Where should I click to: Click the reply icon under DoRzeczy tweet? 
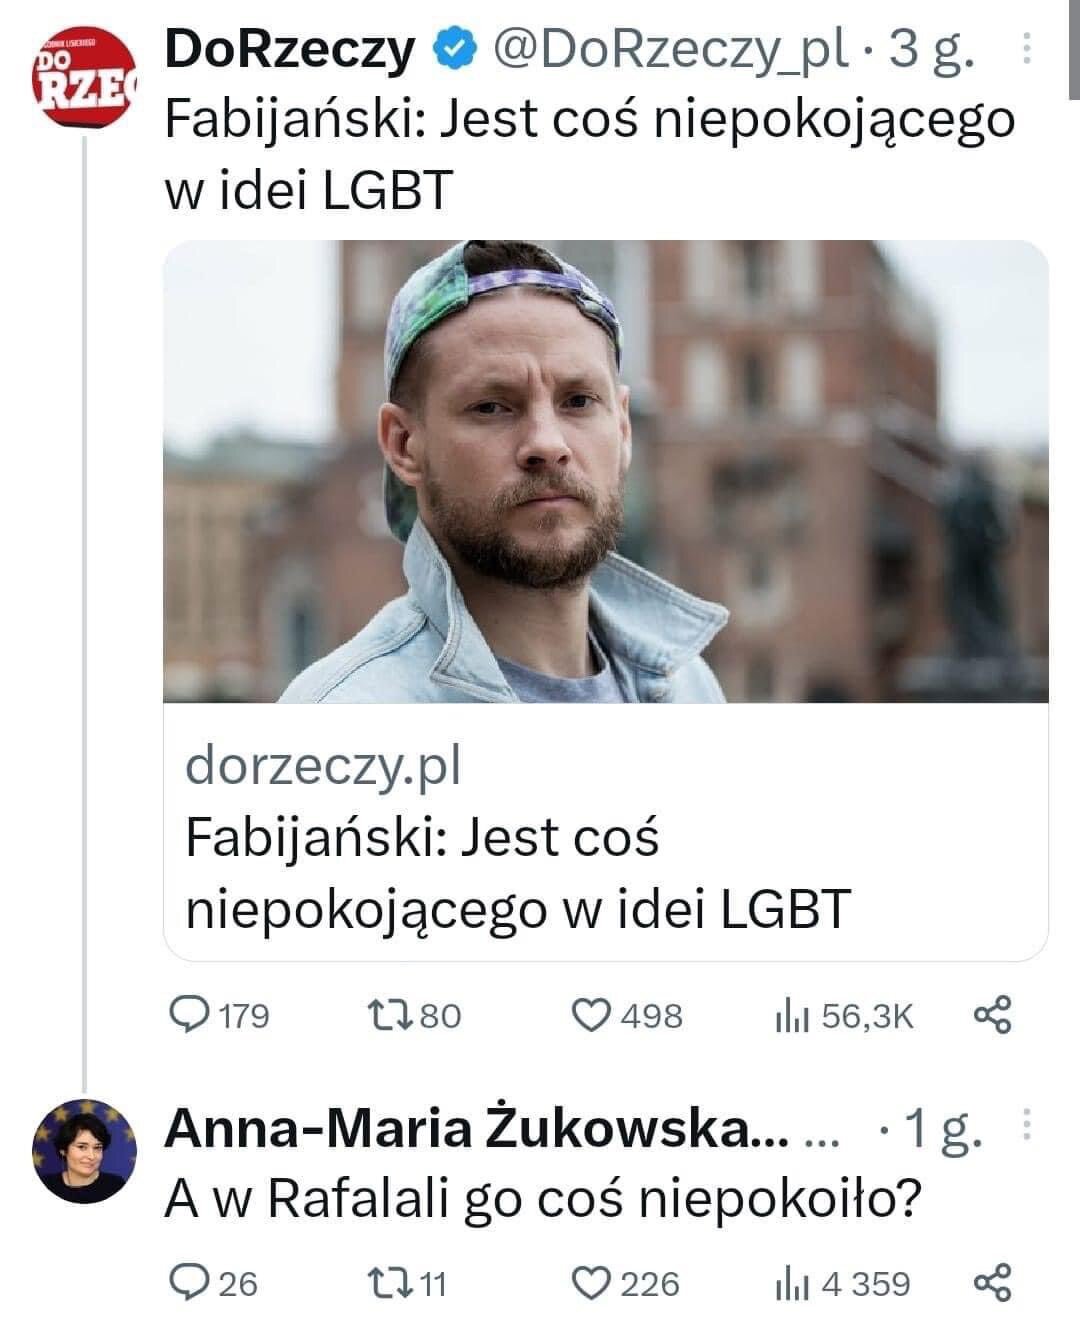click(187, 1015)
